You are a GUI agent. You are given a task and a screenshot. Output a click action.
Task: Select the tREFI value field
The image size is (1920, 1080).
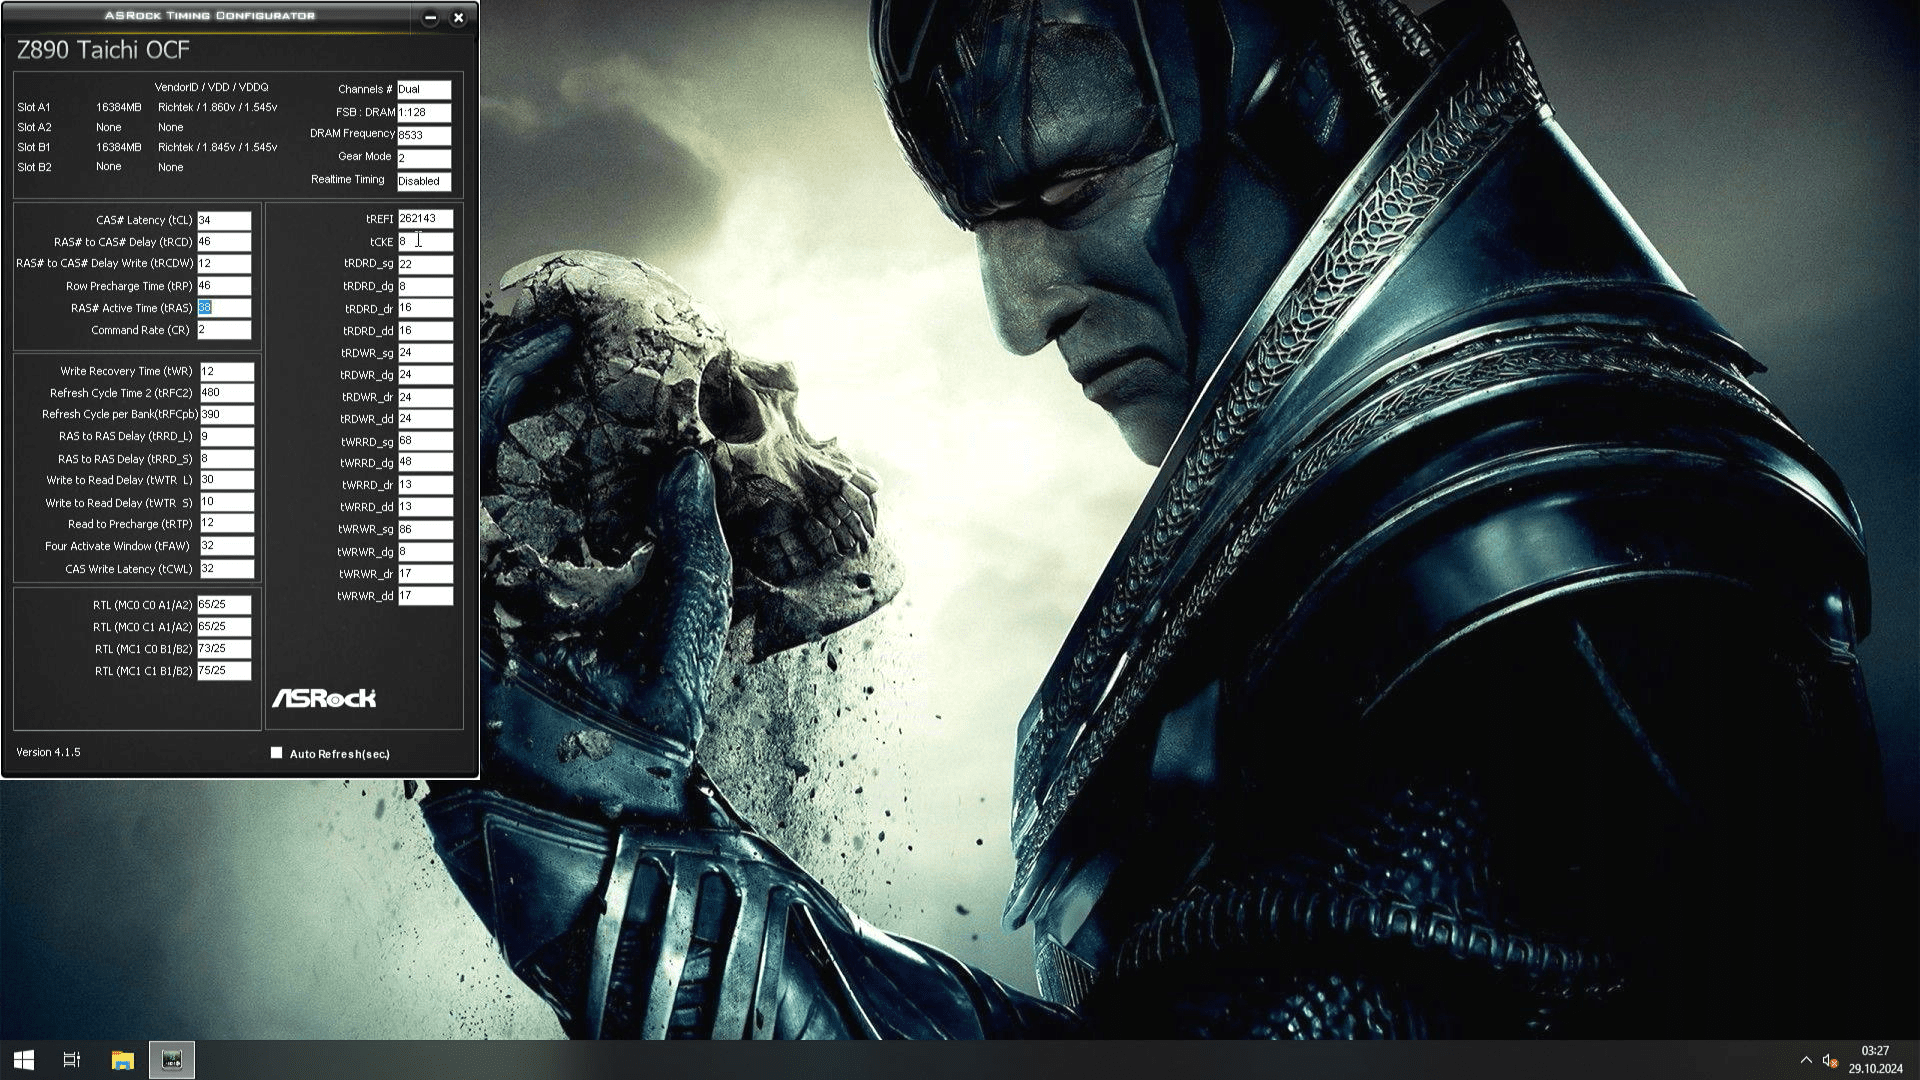[x=425, y=219]
